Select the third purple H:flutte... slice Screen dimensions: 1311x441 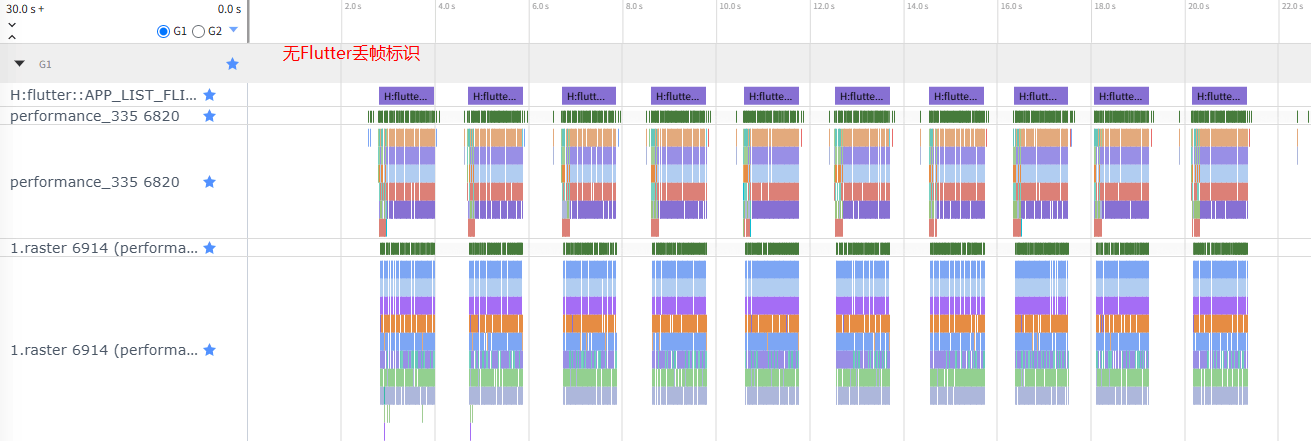tap(589, 95)
